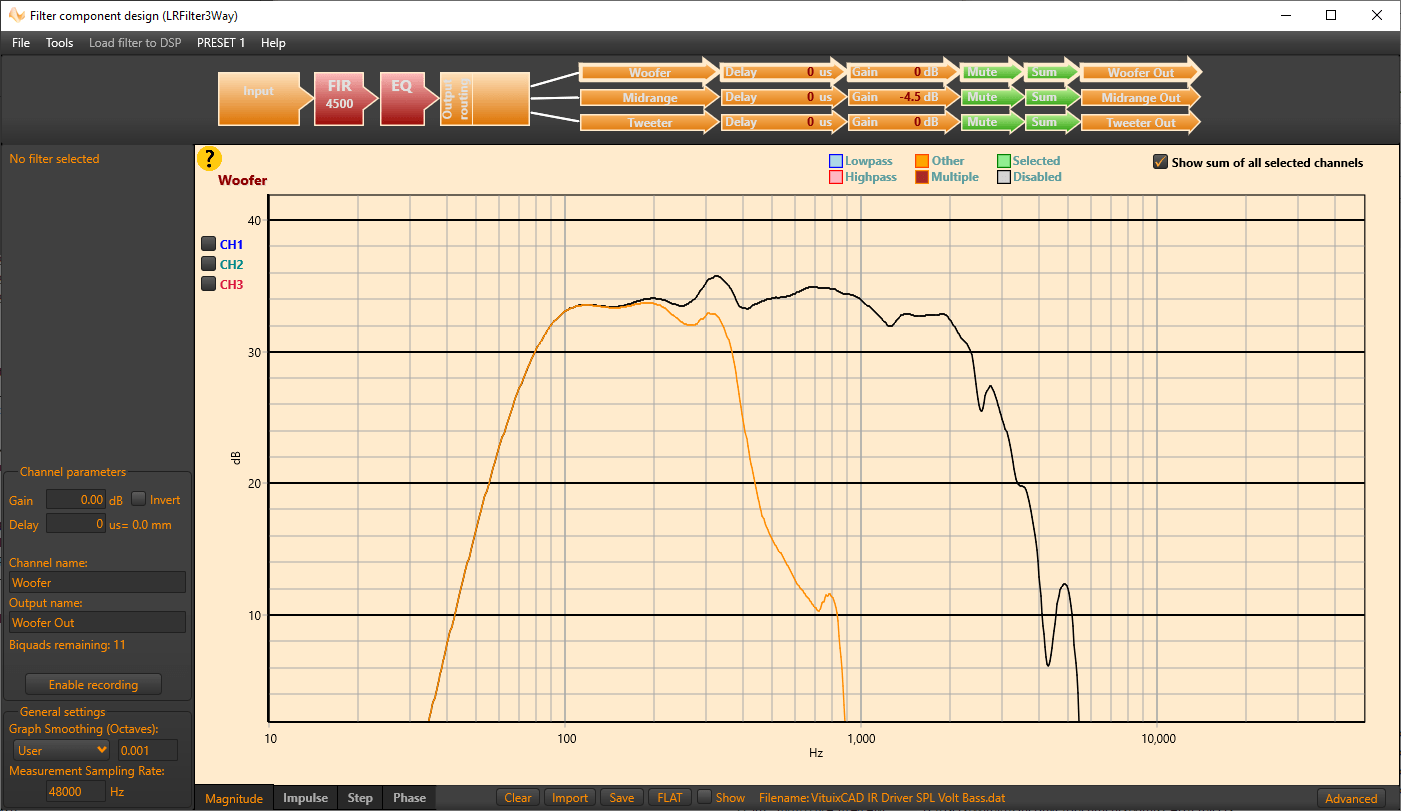Click the Save button
Screen dimensions: 1401x811
tap(622, 798)
